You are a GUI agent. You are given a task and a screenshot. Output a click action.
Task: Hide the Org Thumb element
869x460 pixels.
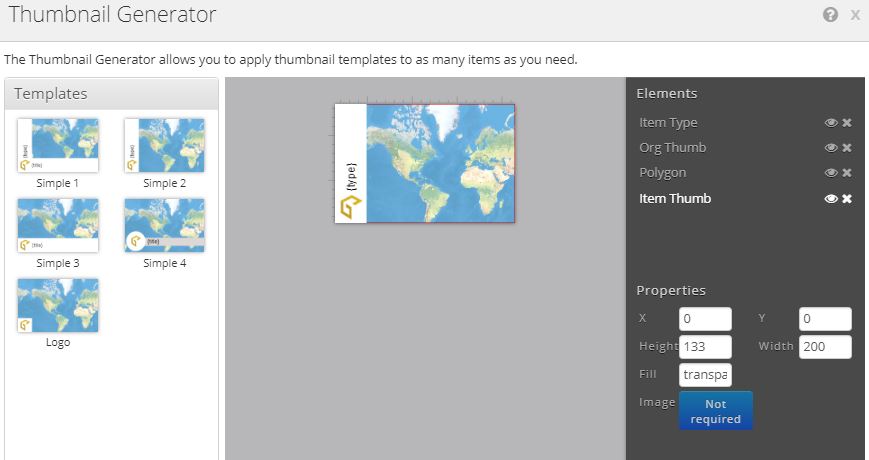(x=830, y=148)
